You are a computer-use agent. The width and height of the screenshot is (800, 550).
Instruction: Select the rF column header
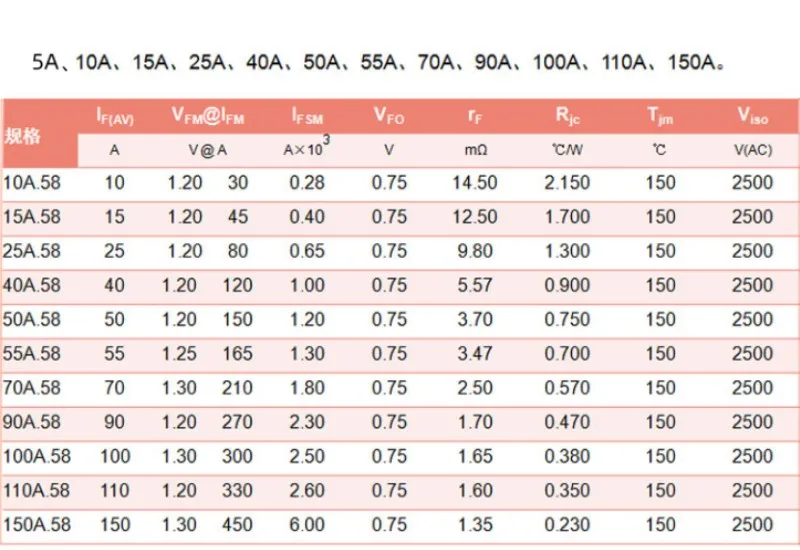click(474, 116)
